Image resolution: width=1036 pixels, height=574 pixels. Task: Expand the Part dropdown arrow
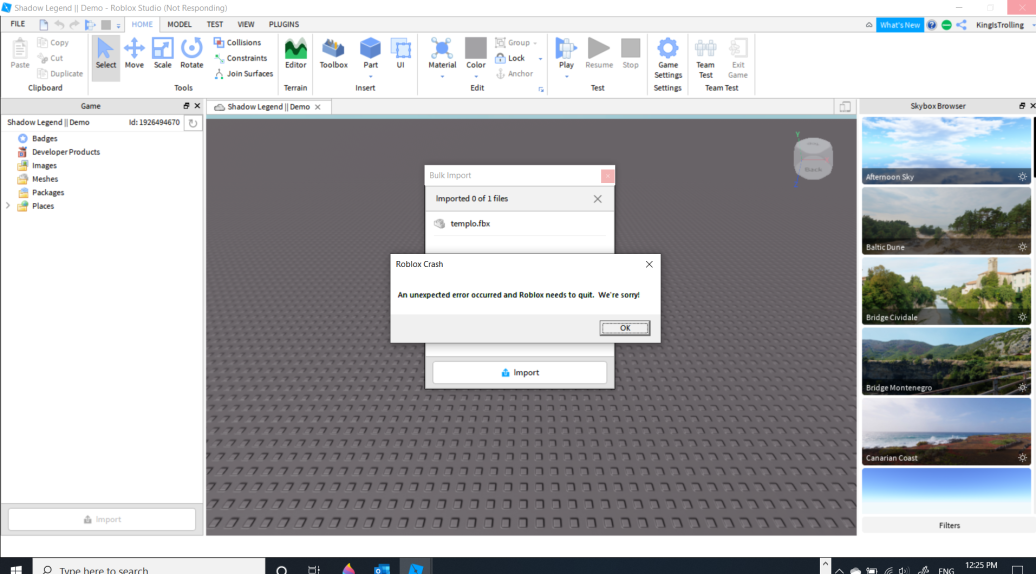(x=371, y=76)
